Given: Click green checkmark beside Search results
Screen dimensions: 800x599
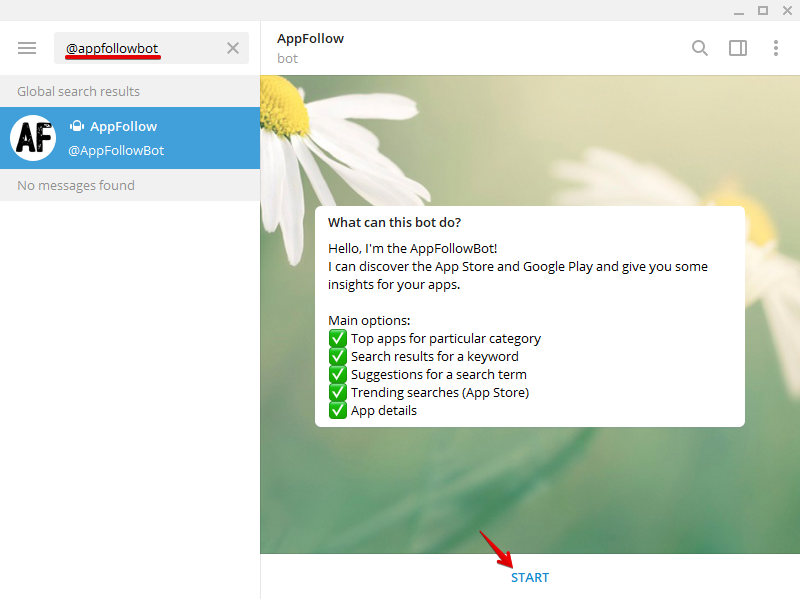Looking at the screenshot, I should [x=337, y=356].
